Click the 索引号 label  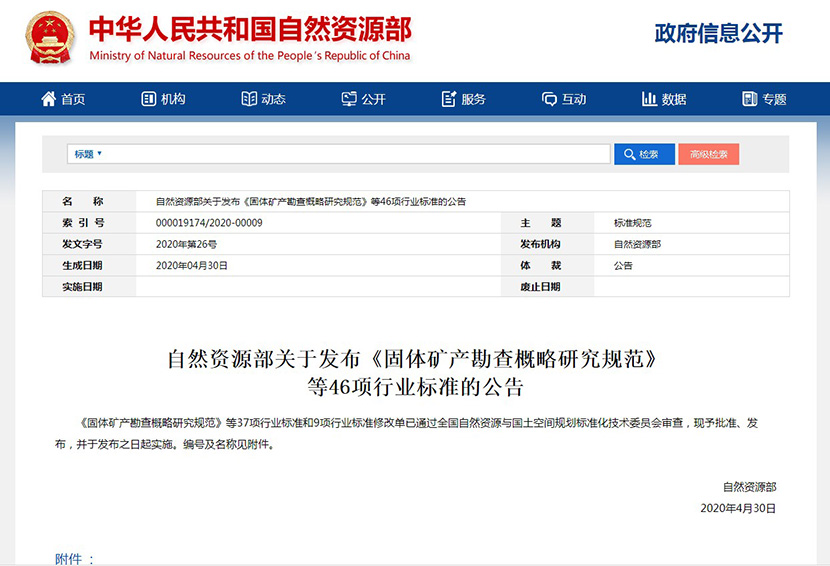[x=83, y=223]
